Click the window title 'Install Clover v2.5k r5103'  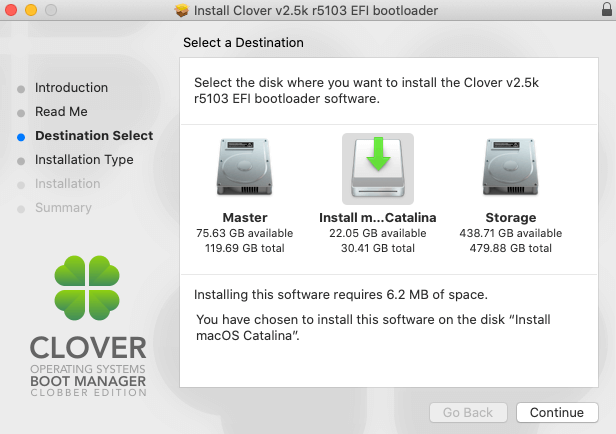pyautogui.click(x=316, y=10)
